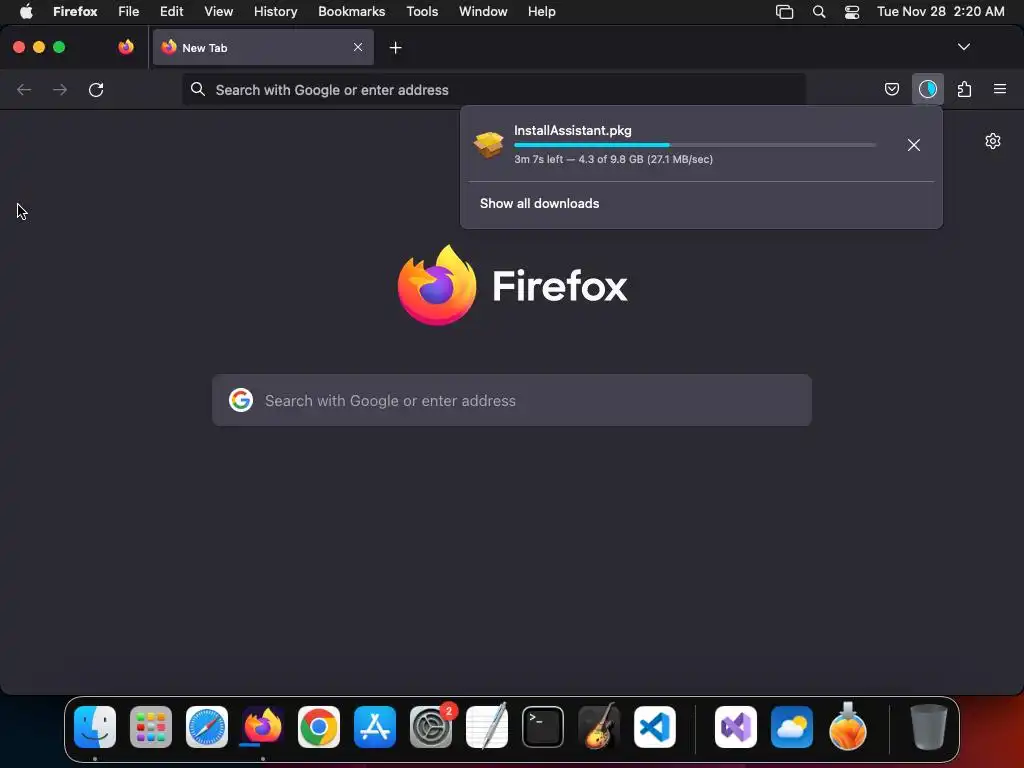Open GarageBand from the Dock
1024x768 pixels.
[x=599, y=727]
